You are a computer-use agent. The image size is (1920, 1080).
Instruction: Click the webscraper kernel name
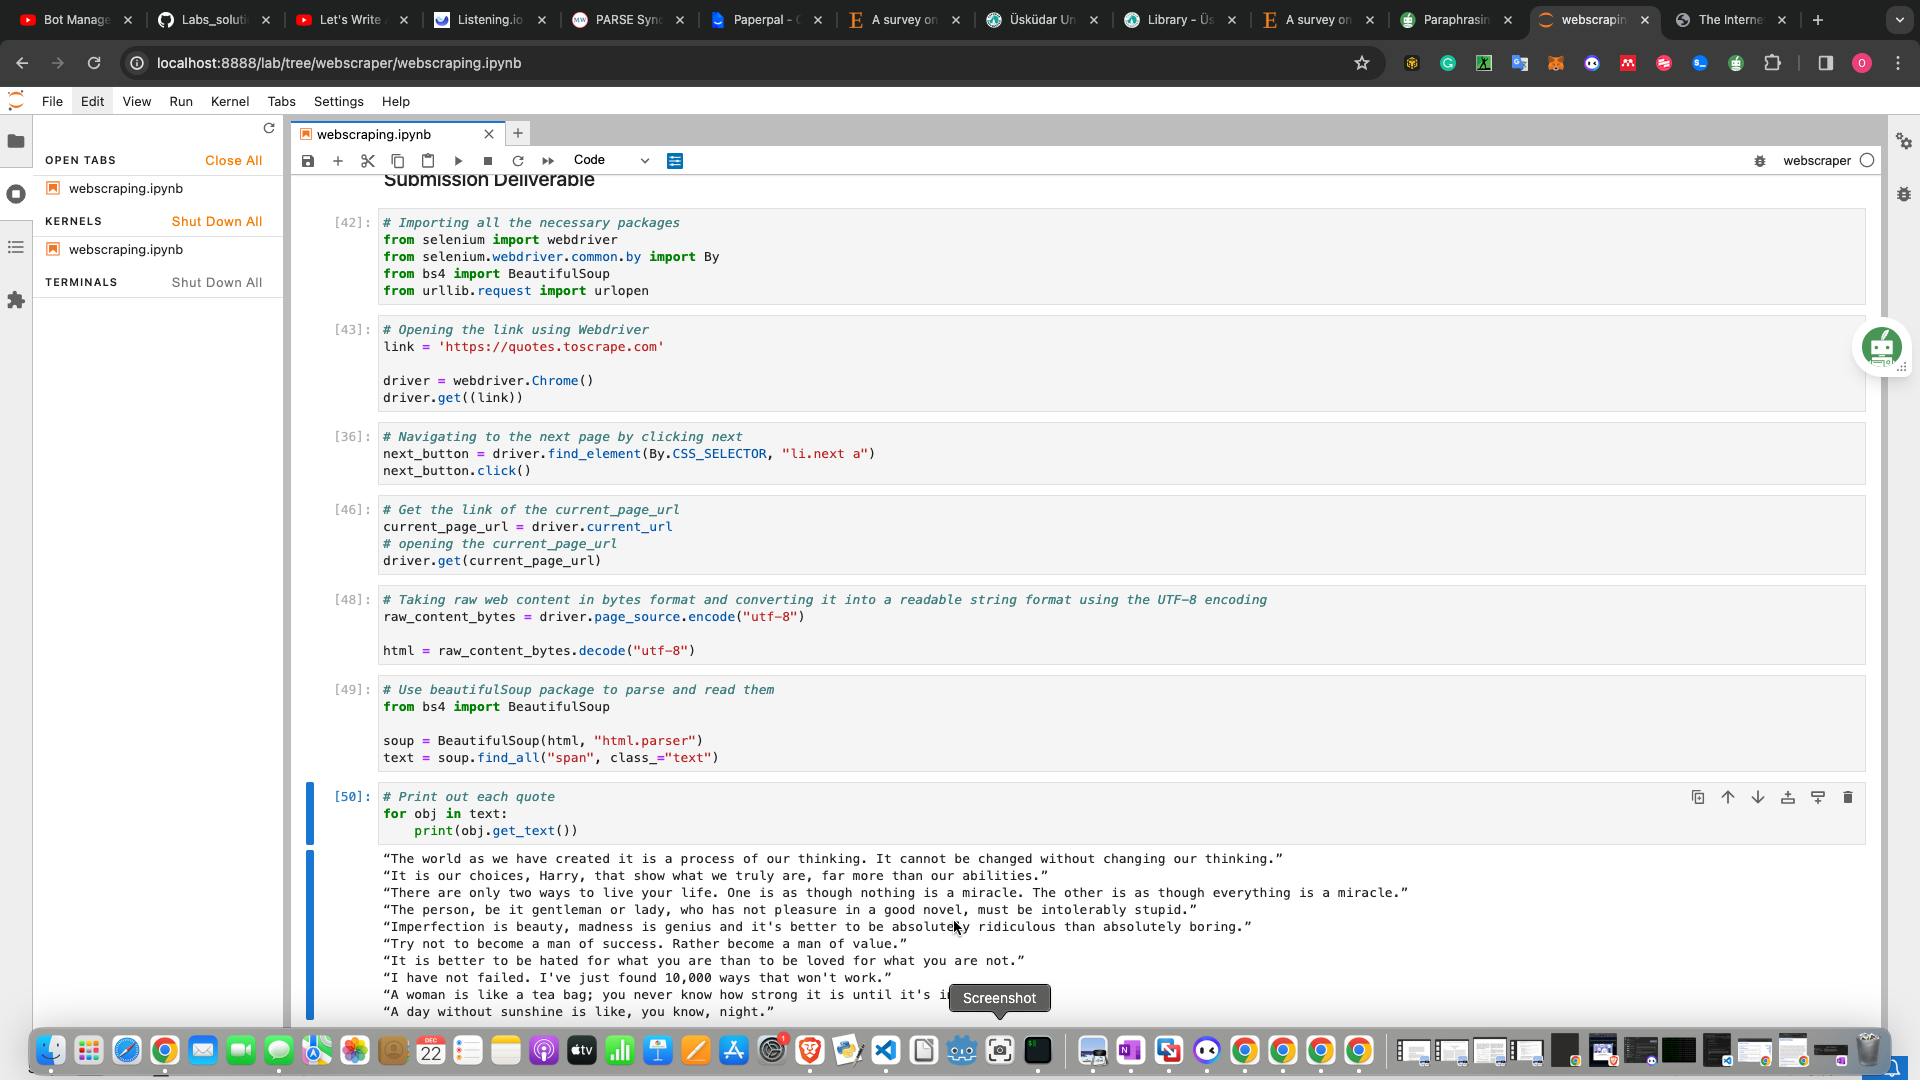(1817, 161)
